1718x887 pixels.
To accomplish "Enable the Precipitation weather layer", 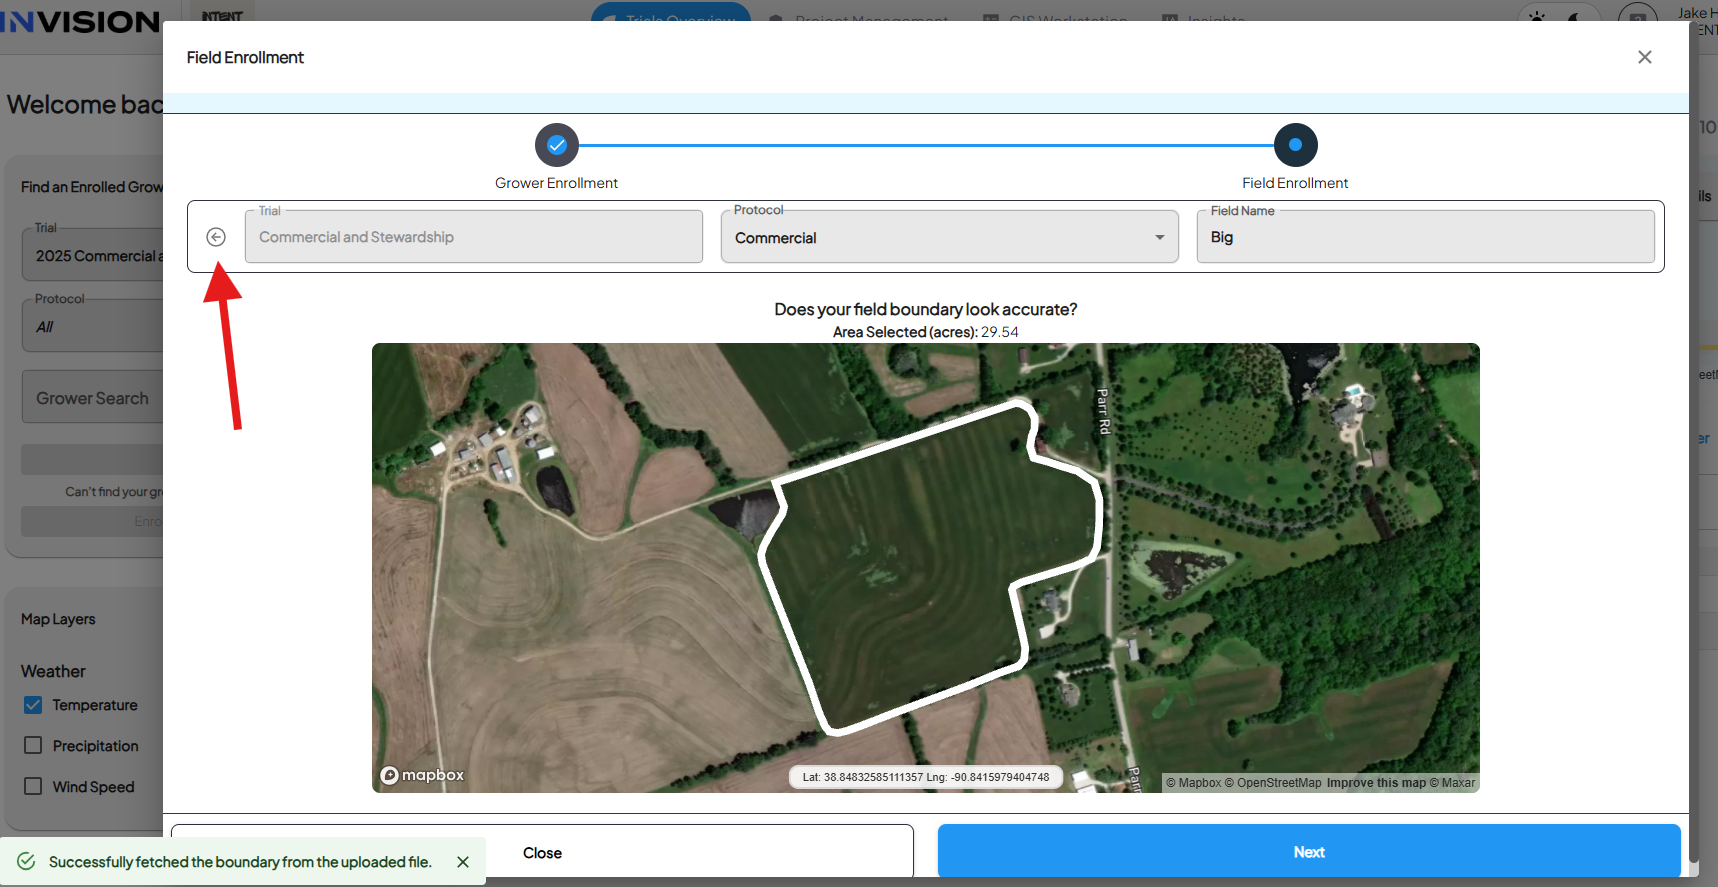I will 33,746.
